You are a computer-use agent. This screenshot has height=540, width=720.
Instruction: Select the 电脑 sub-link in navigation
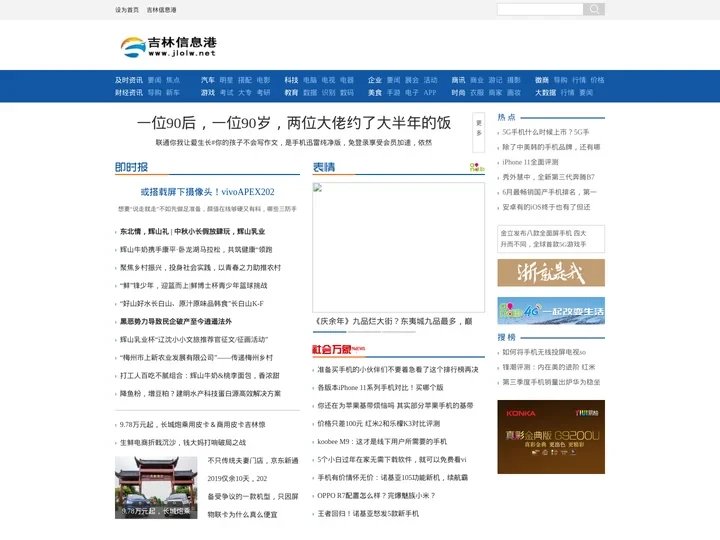[x=310, y=80]
